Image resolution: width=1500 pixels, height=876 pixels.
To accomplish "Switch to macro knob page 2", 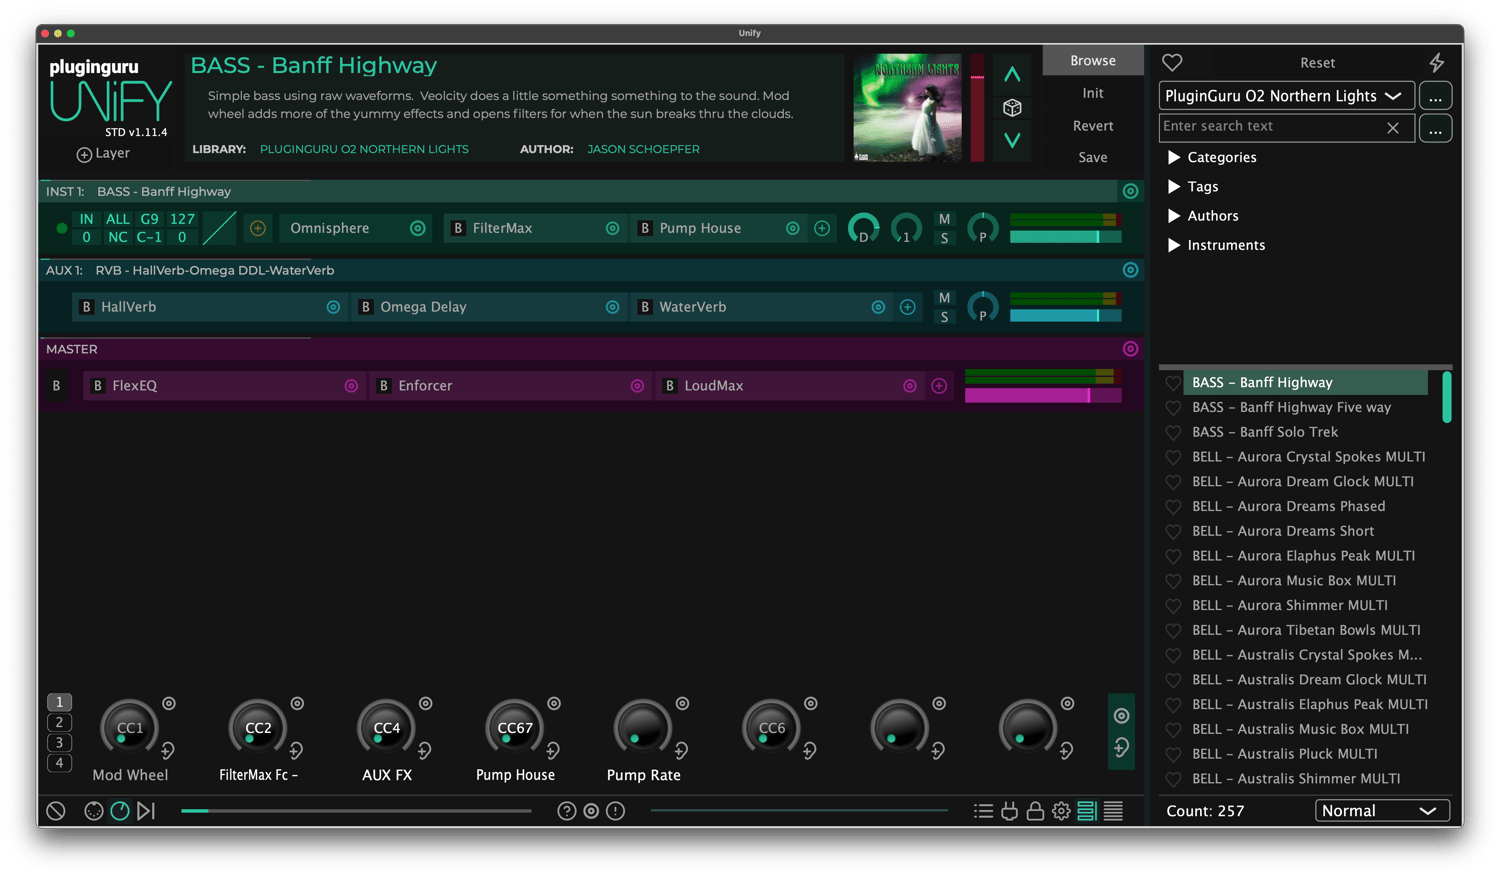I will (x=59, y=722).
